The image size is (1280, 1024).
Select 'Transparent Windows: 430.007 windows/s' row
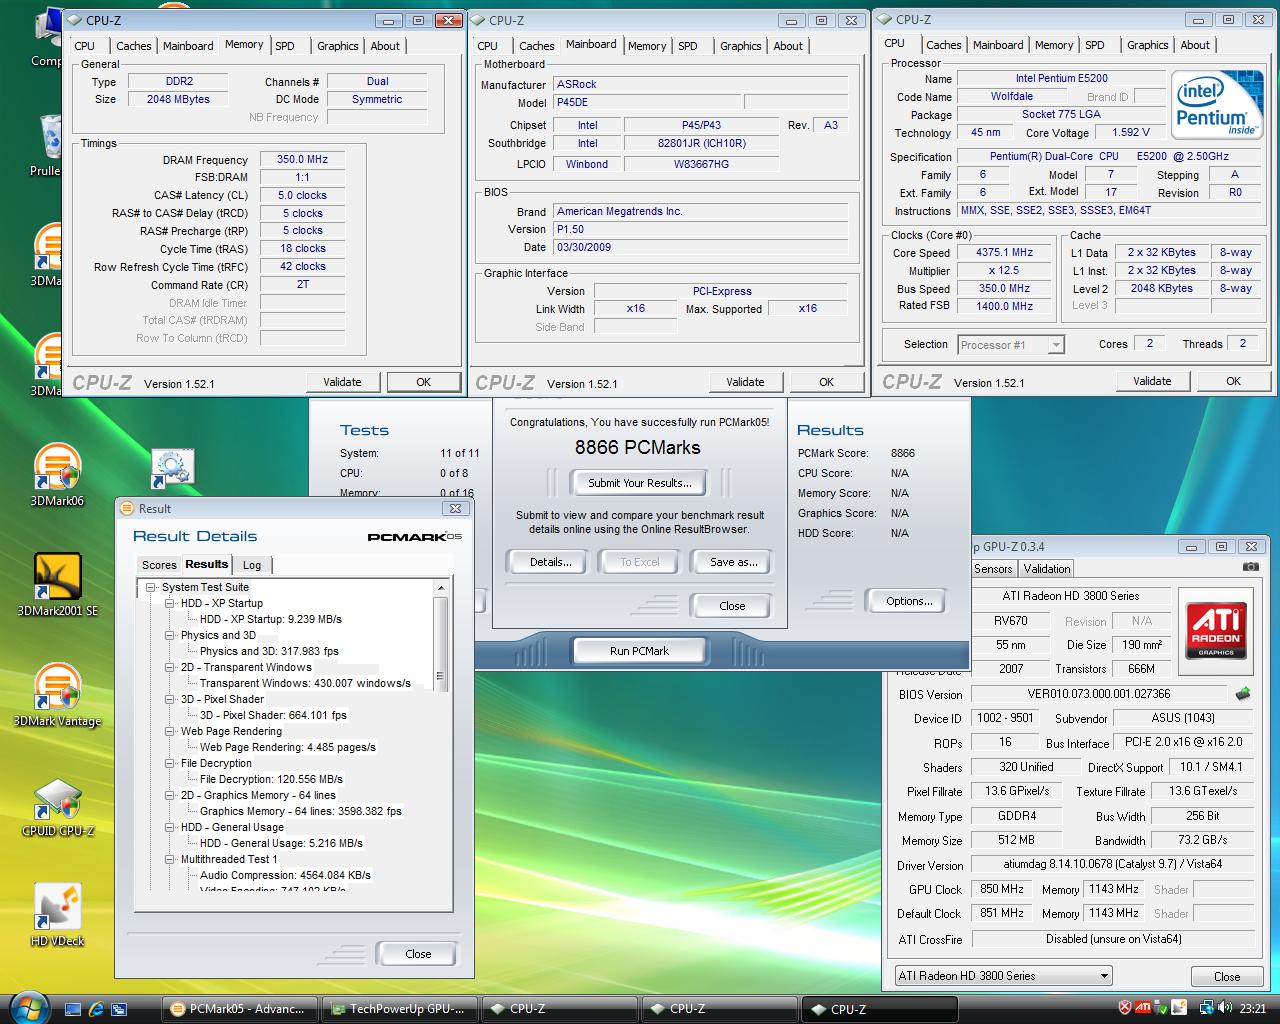[305, 683]
